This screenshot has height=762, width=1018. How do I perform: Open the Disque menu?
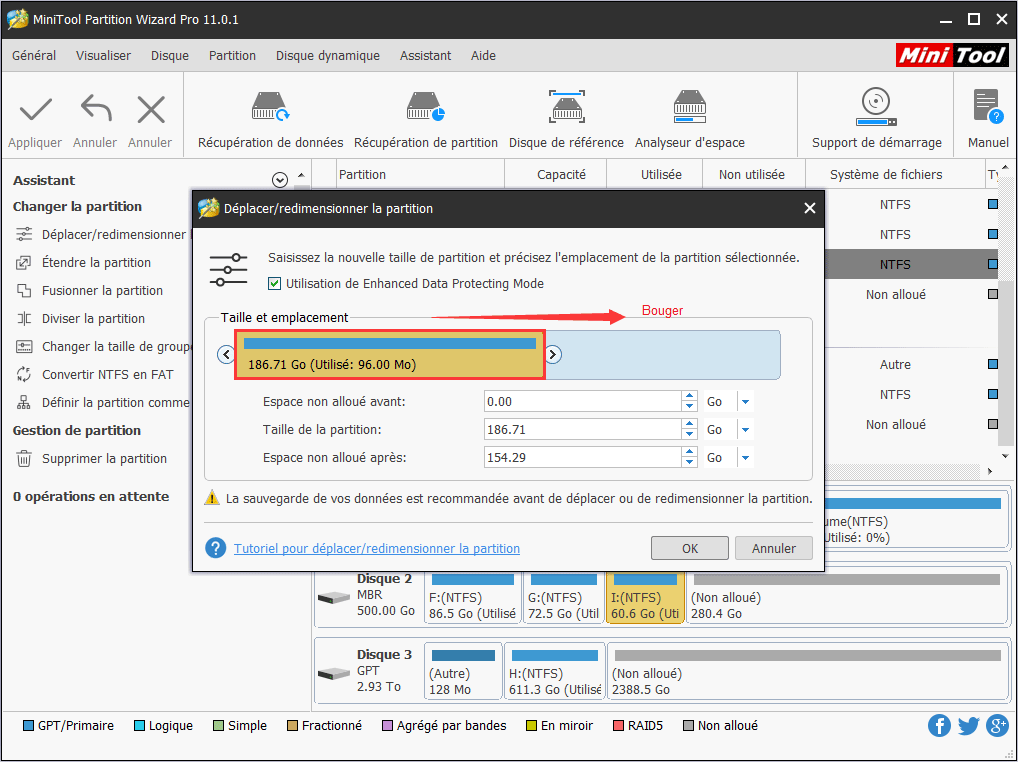169,56
